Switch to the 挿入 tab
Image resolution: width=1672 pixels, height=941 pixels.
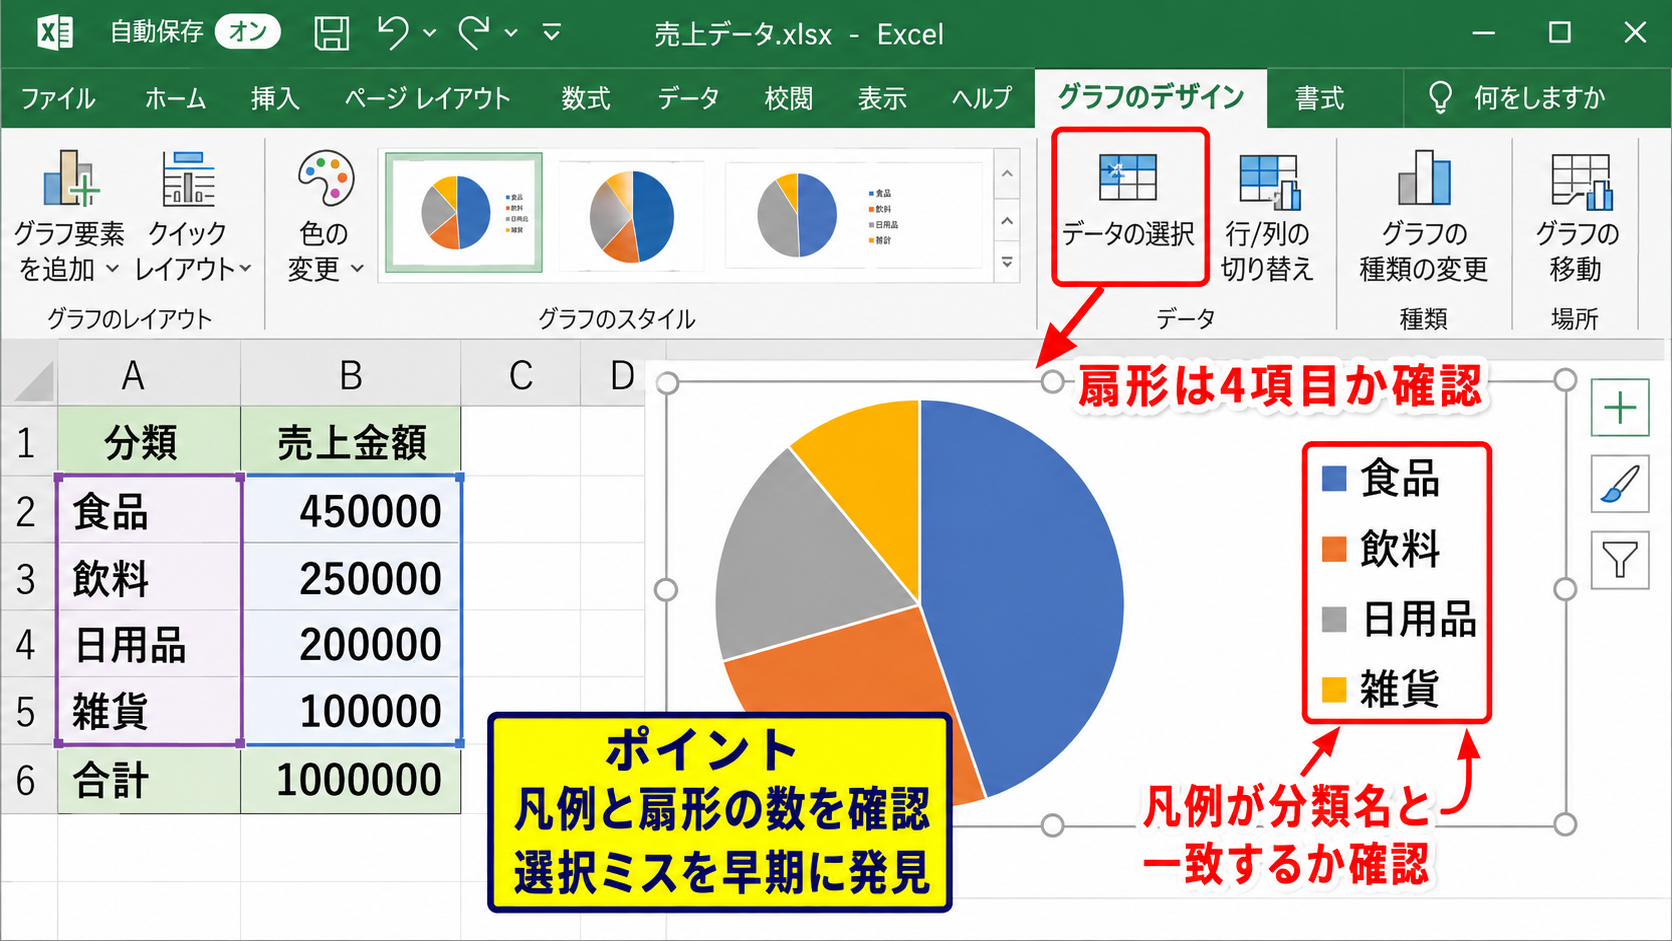[275, 98]
